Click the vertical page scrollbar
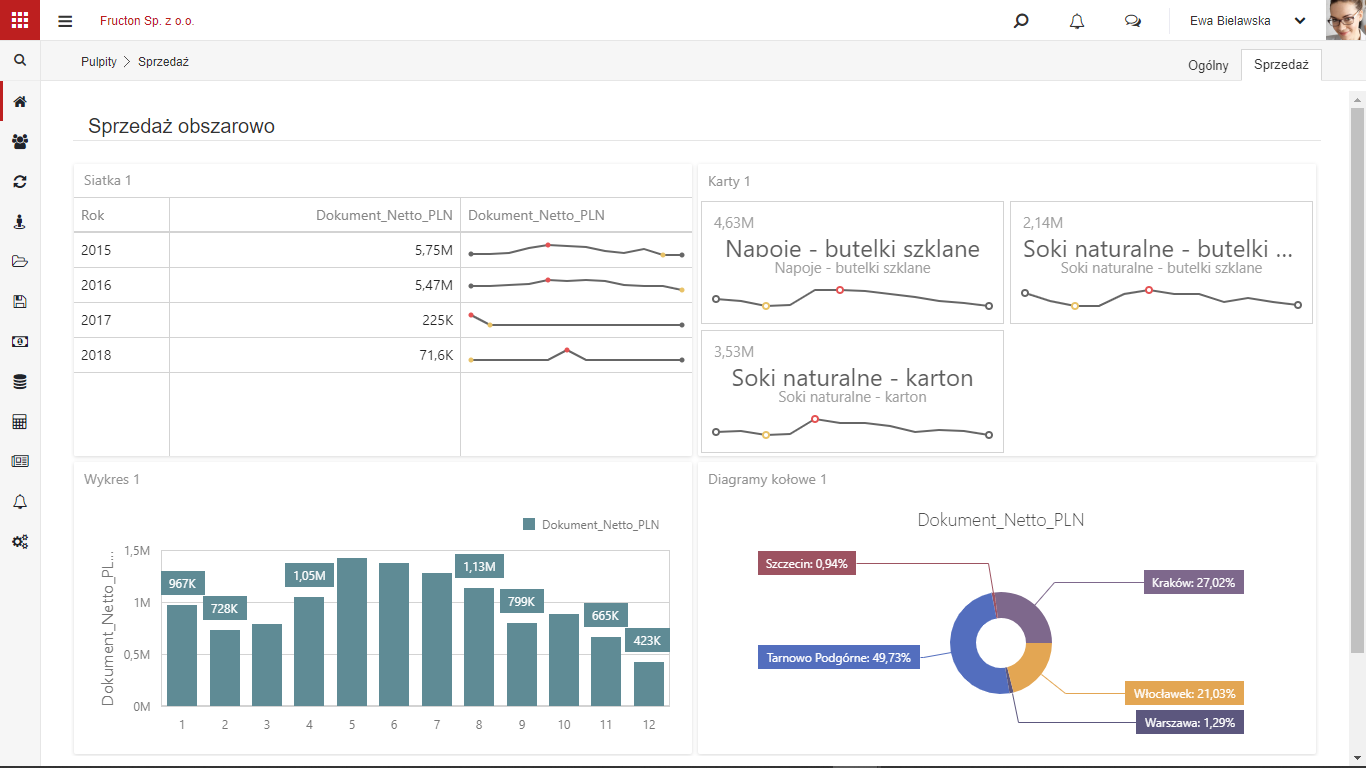 pyautogui.click(x=1357, y=377)
